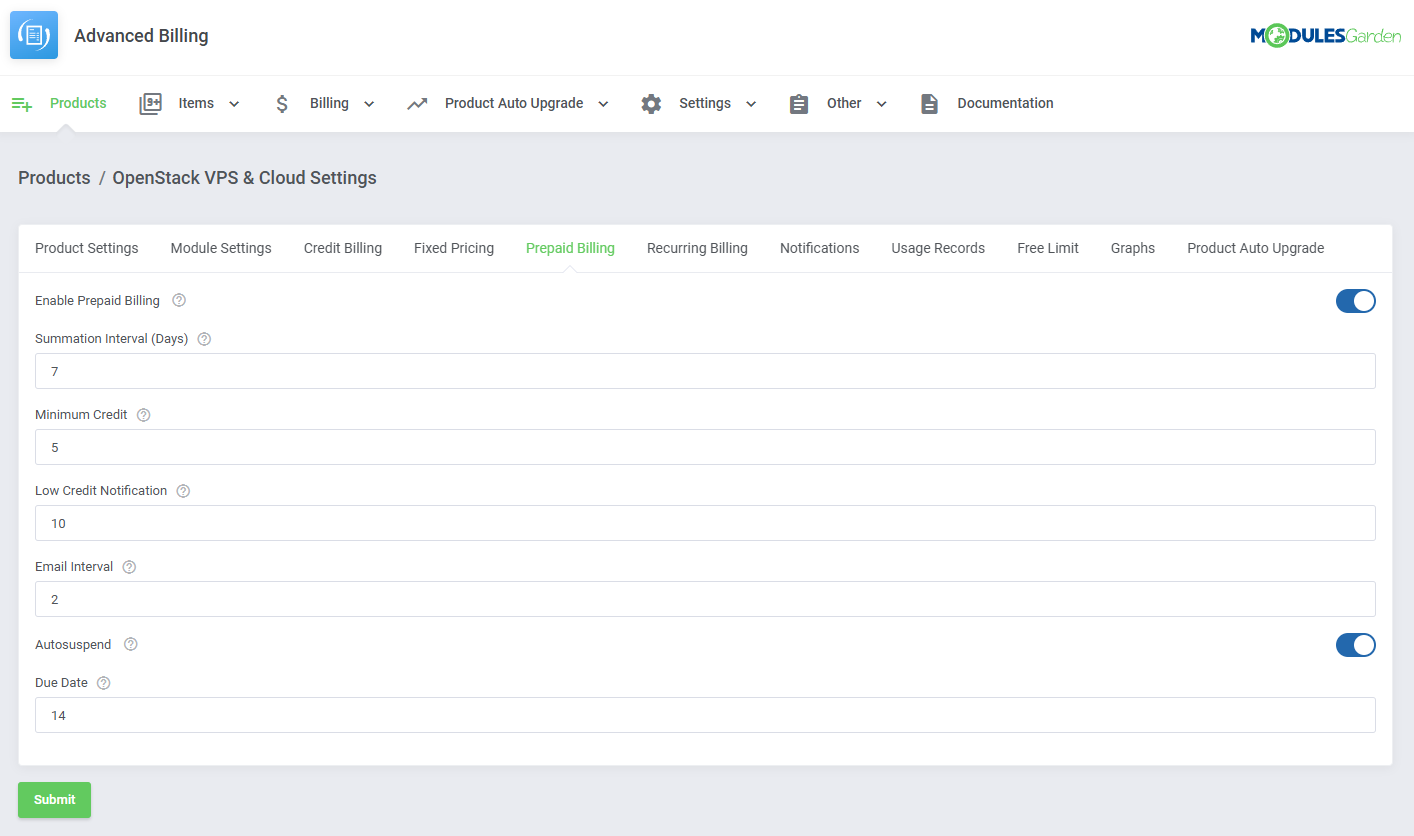This screenshot has width=1414, height=836.
Task: Select the Prepaid Billing tab
Action: [x=570, y=248]
